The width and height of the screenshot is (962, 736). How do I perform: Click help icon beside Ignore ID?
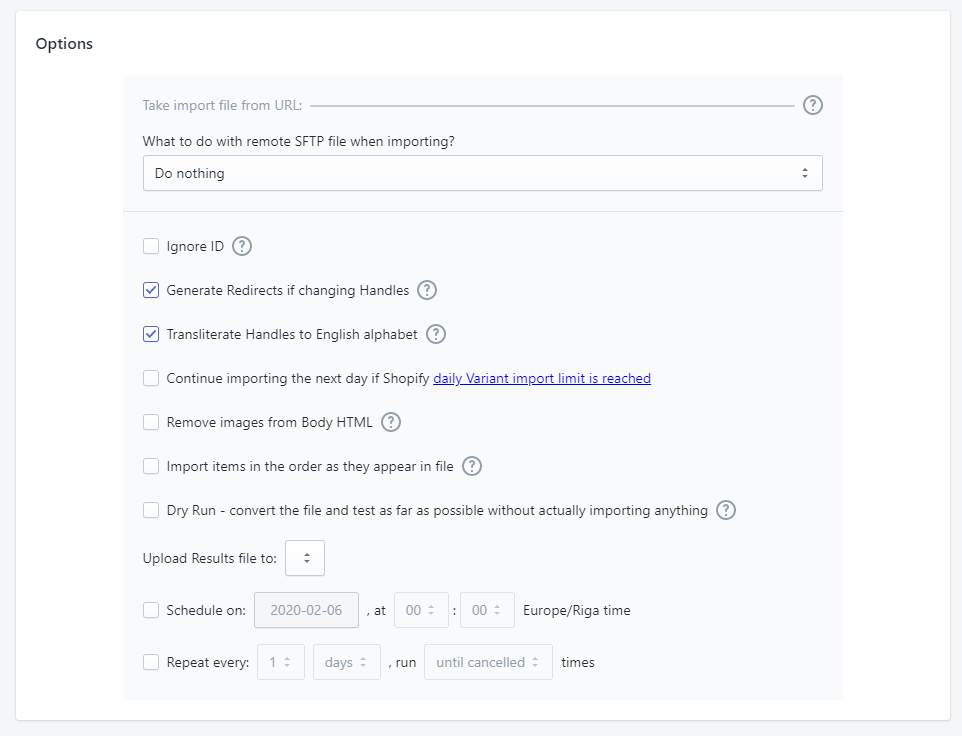[x=242, y=246]
